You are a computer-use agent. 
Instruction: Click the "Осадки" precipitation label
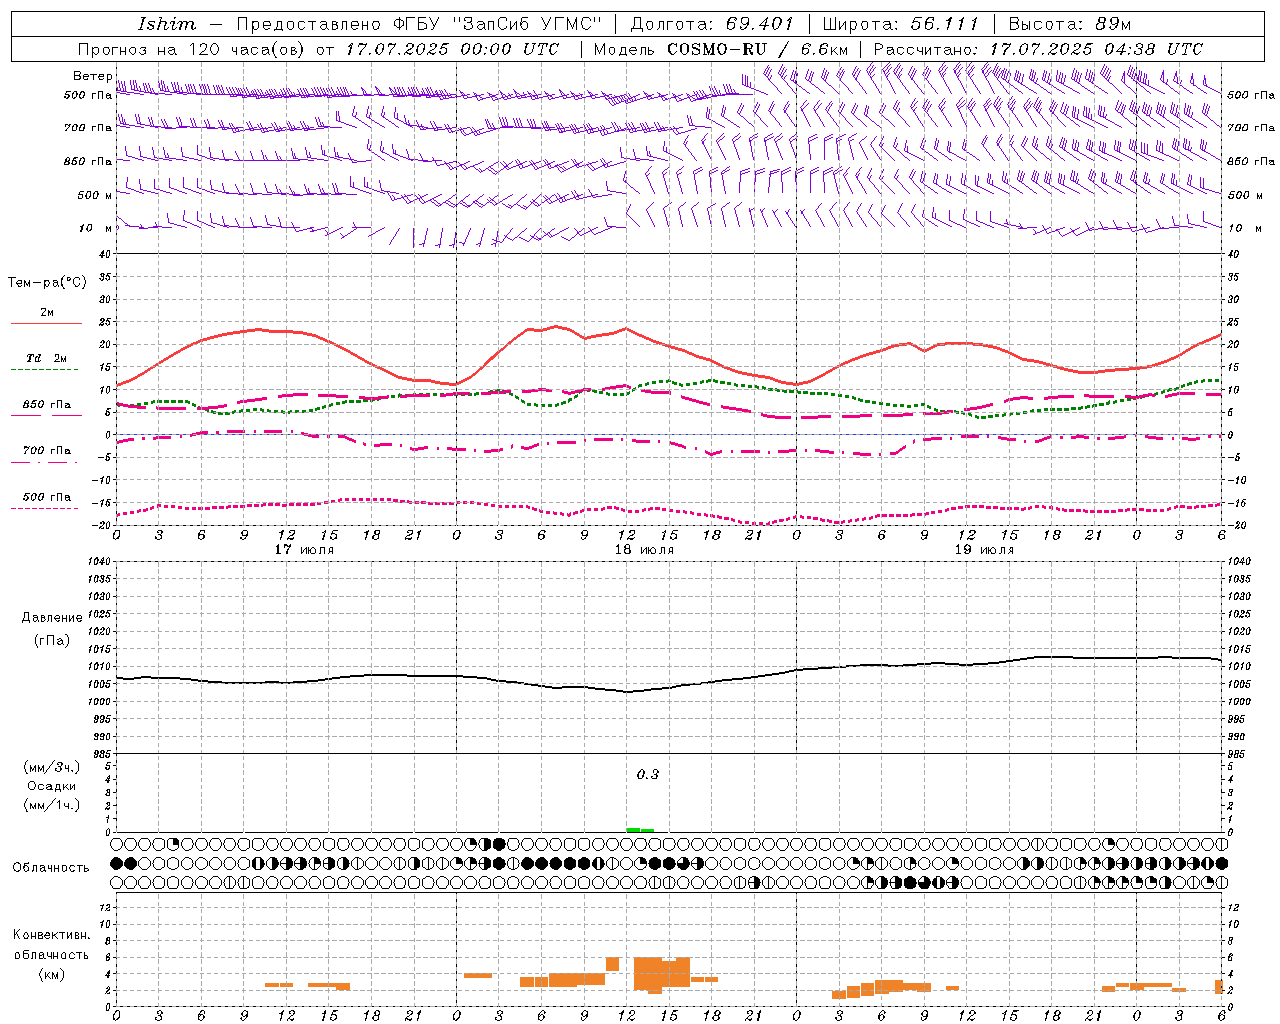tap(52, 786)
